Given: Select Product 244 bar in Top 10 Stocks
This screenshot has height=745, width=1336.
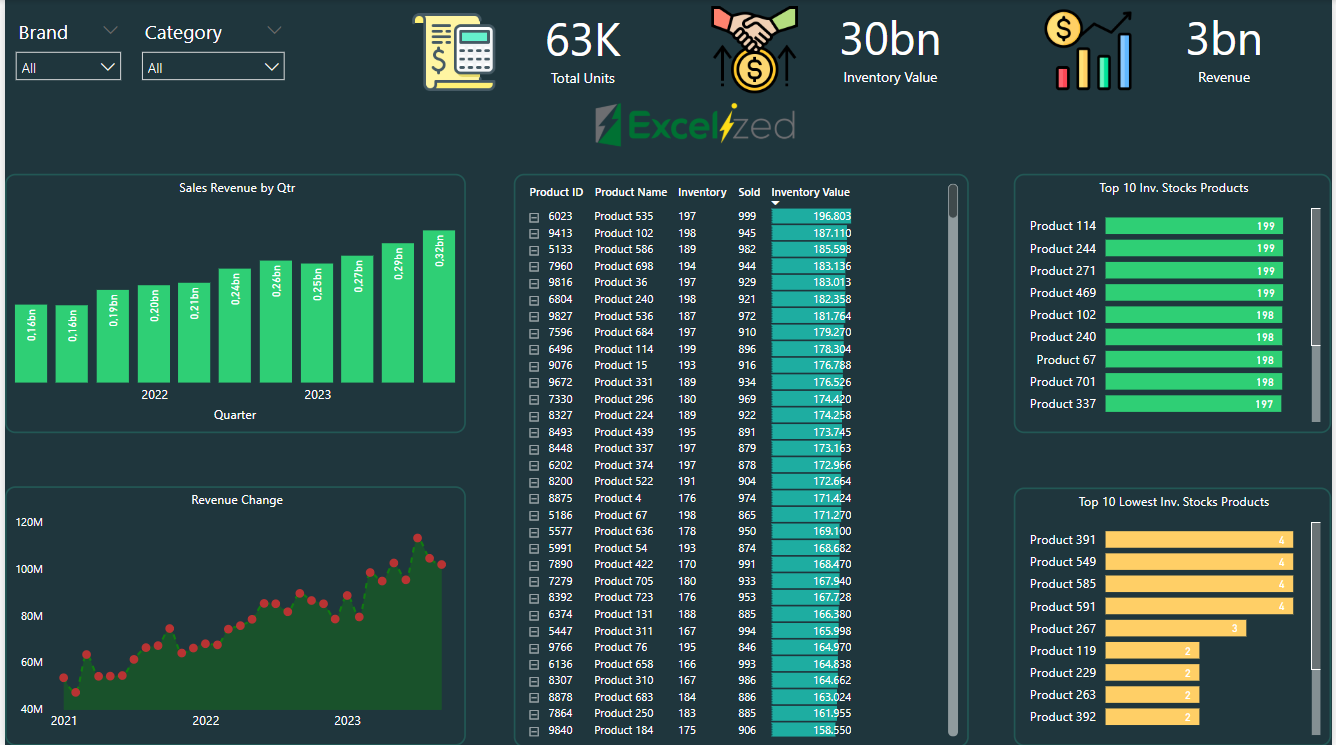Looking at the screenshot, I should (x=1194, y=248).
